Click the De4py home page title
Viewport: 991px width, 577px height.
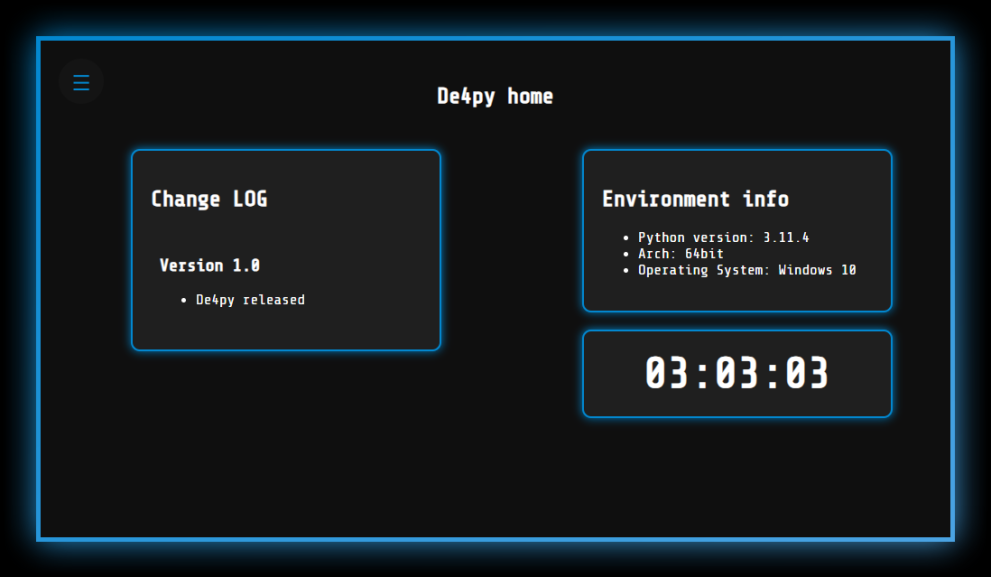tap(494, 96)
